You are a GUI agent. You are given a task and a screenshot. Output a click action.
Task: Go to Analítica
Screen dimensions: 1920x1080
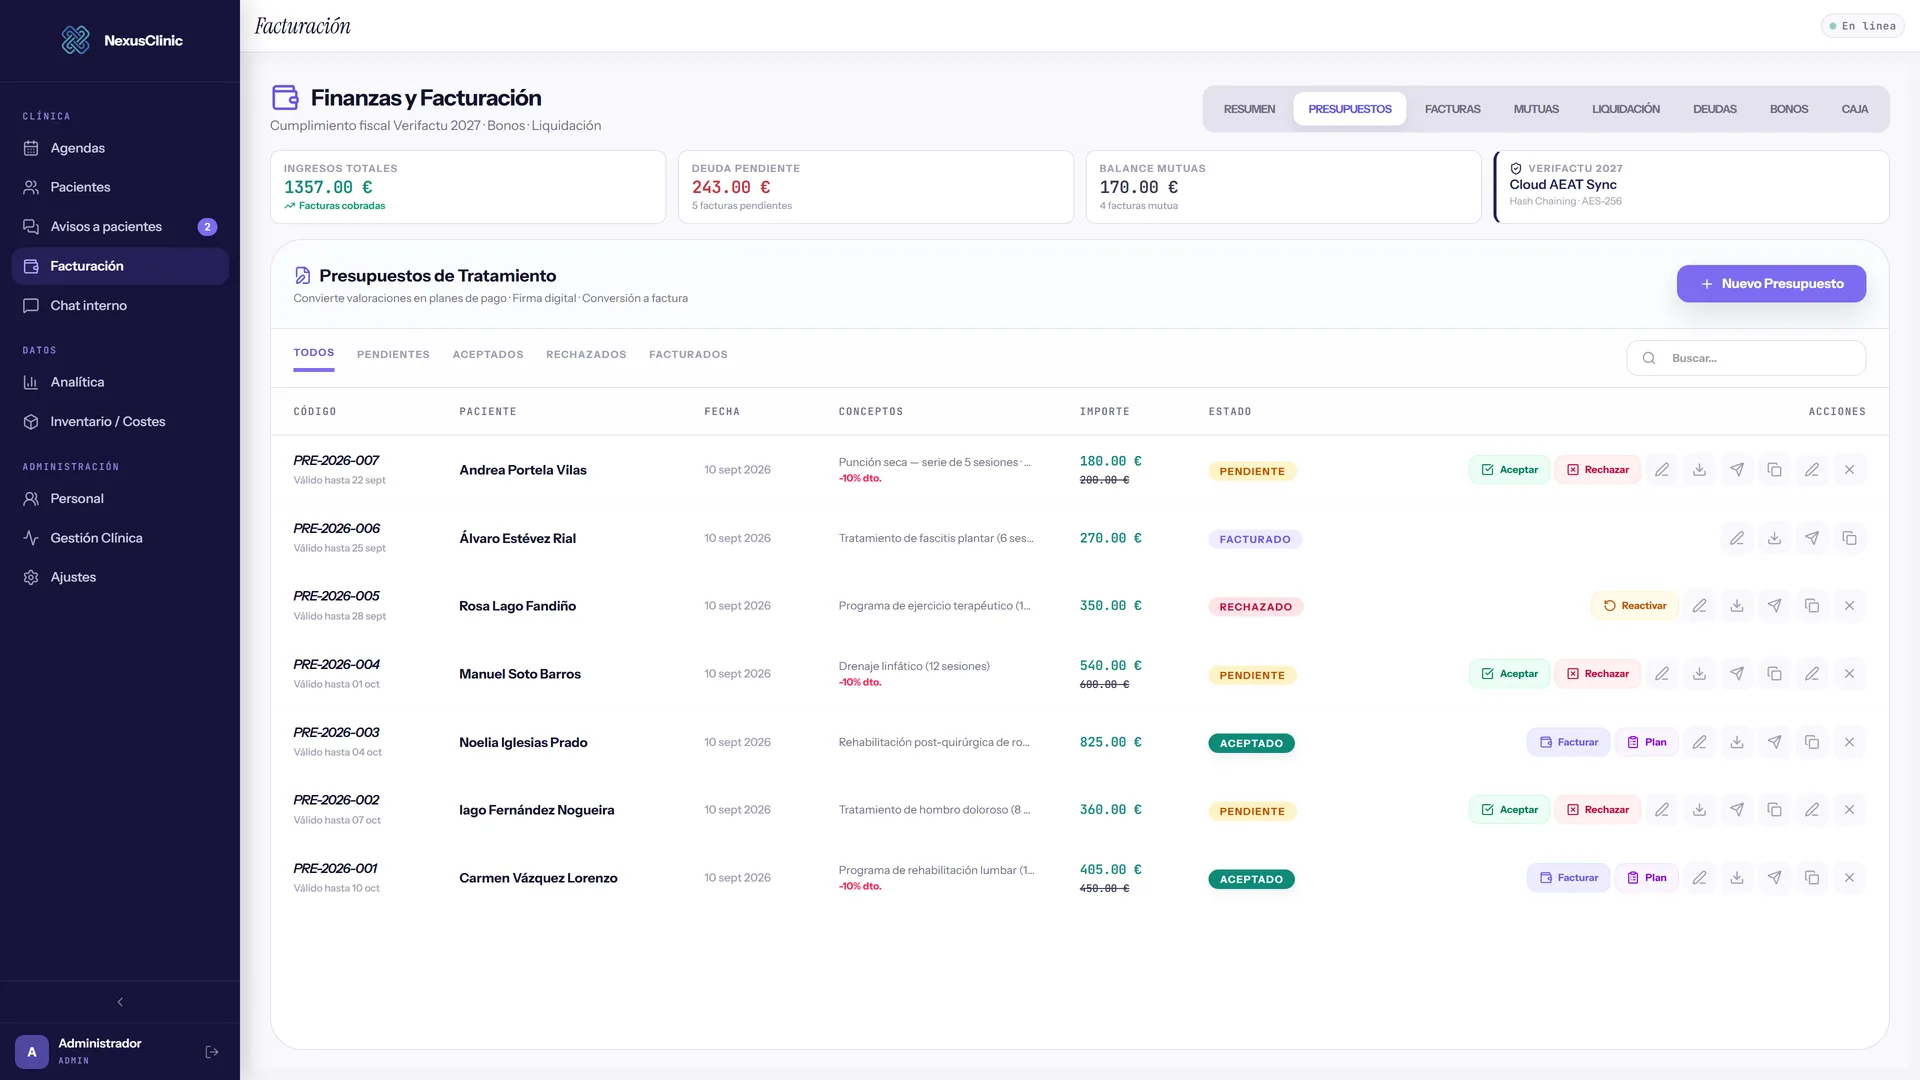(120, 382)
